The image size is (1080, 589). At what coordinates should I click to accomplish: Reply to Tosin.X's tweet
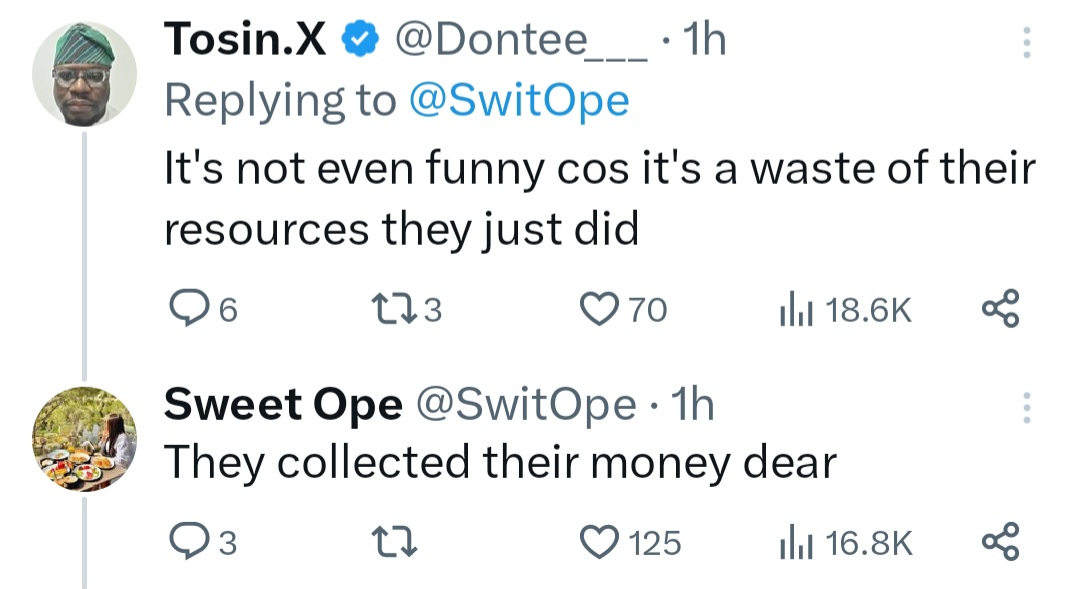click(185, 311)
